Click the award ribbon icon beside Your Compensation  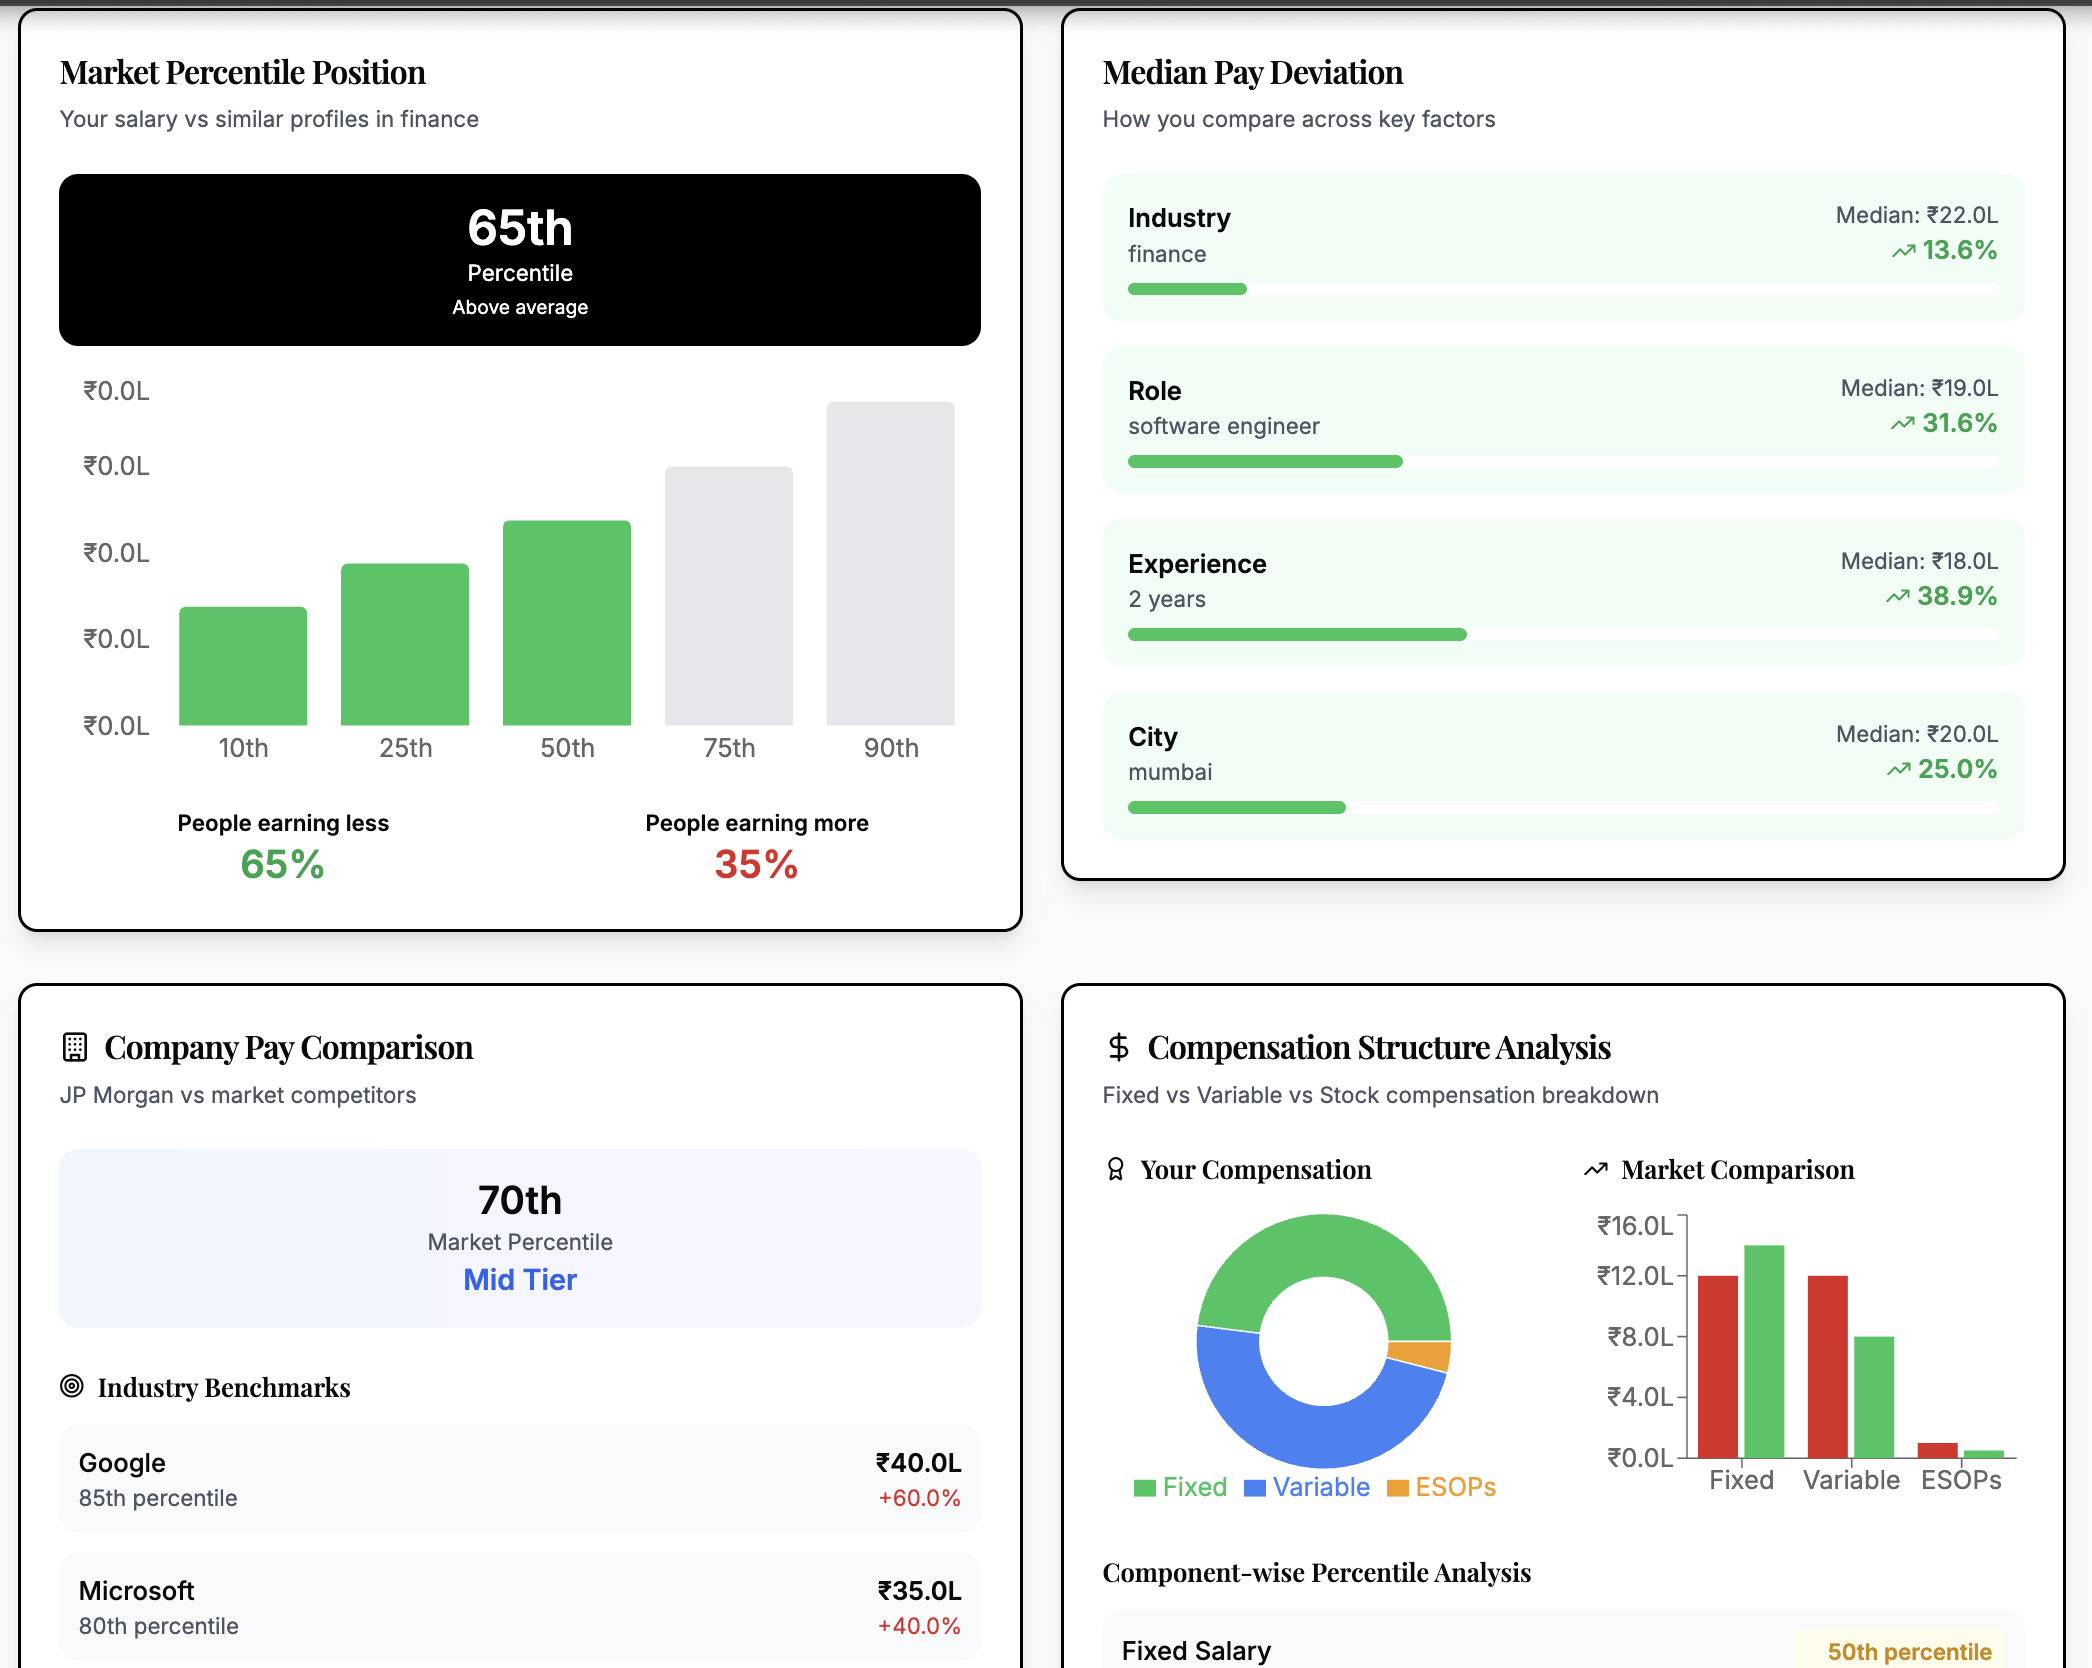tap(1116, 1169)
